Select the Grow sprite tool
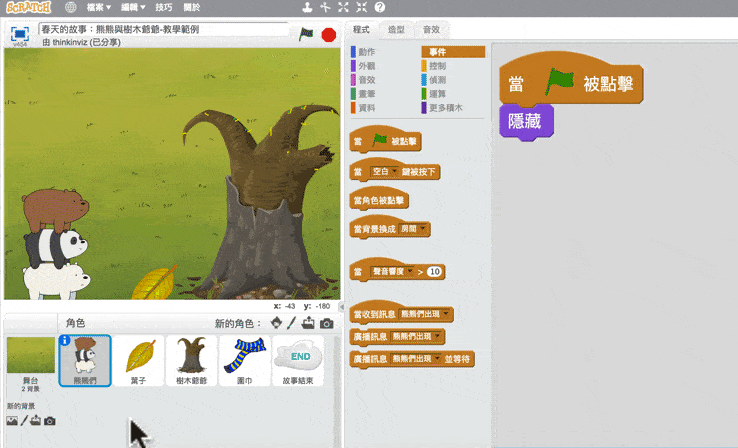This screenshot has height=448, width=738. click(x=343, y=7)
